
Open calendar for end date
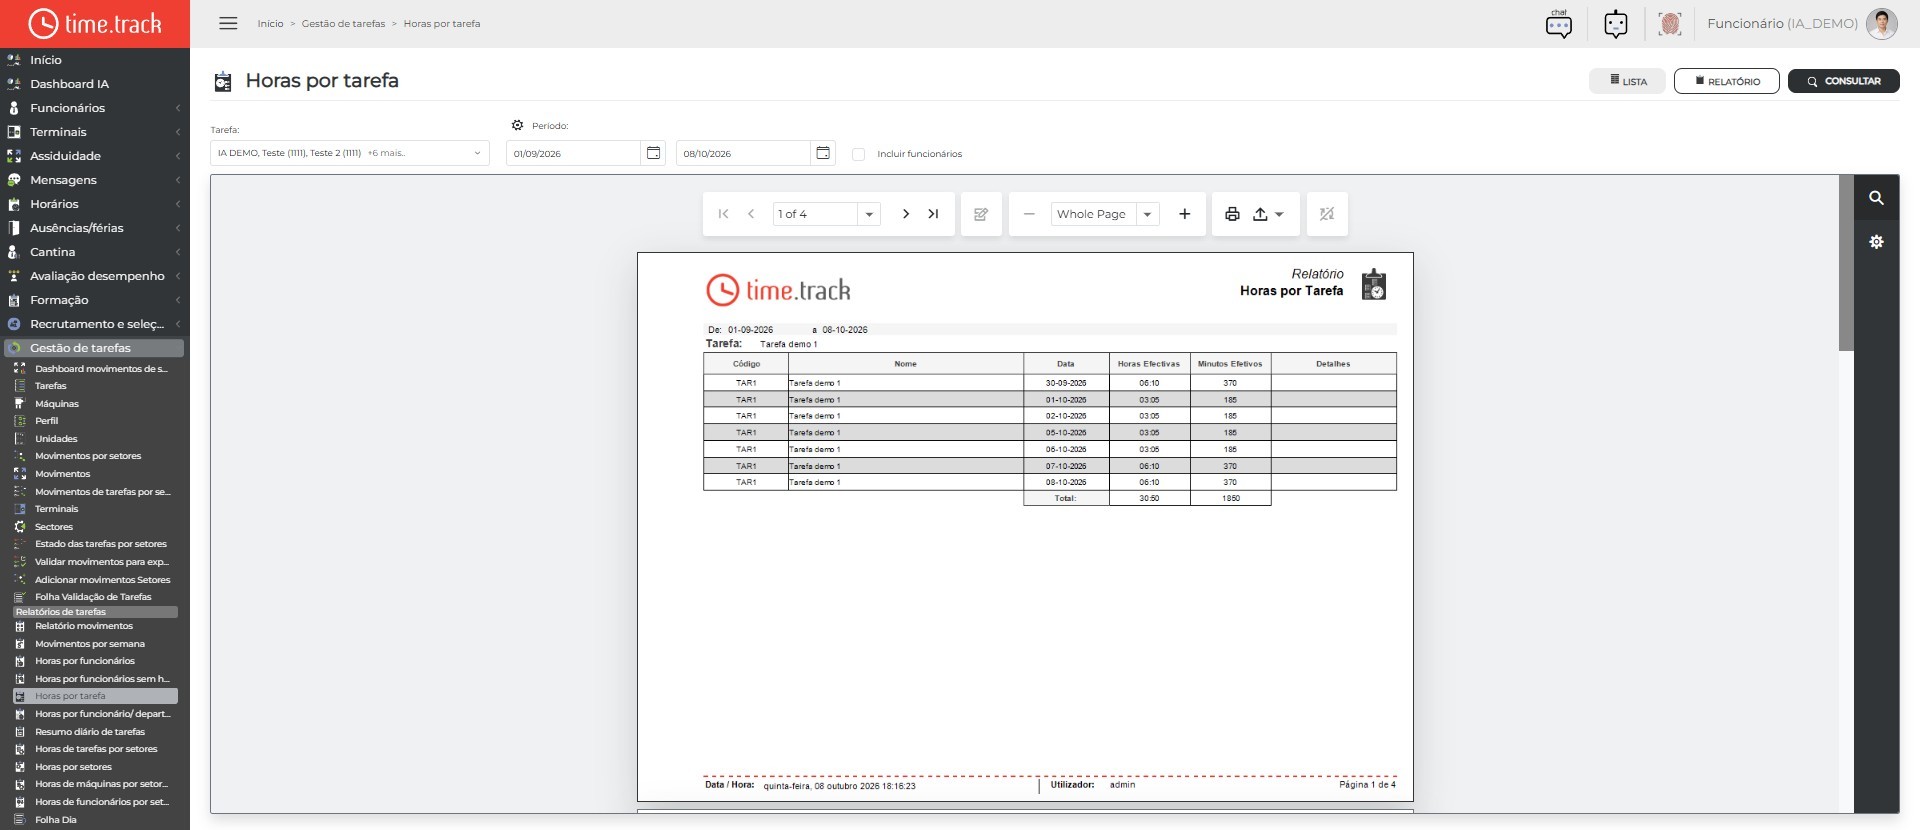tap(823, 153)
